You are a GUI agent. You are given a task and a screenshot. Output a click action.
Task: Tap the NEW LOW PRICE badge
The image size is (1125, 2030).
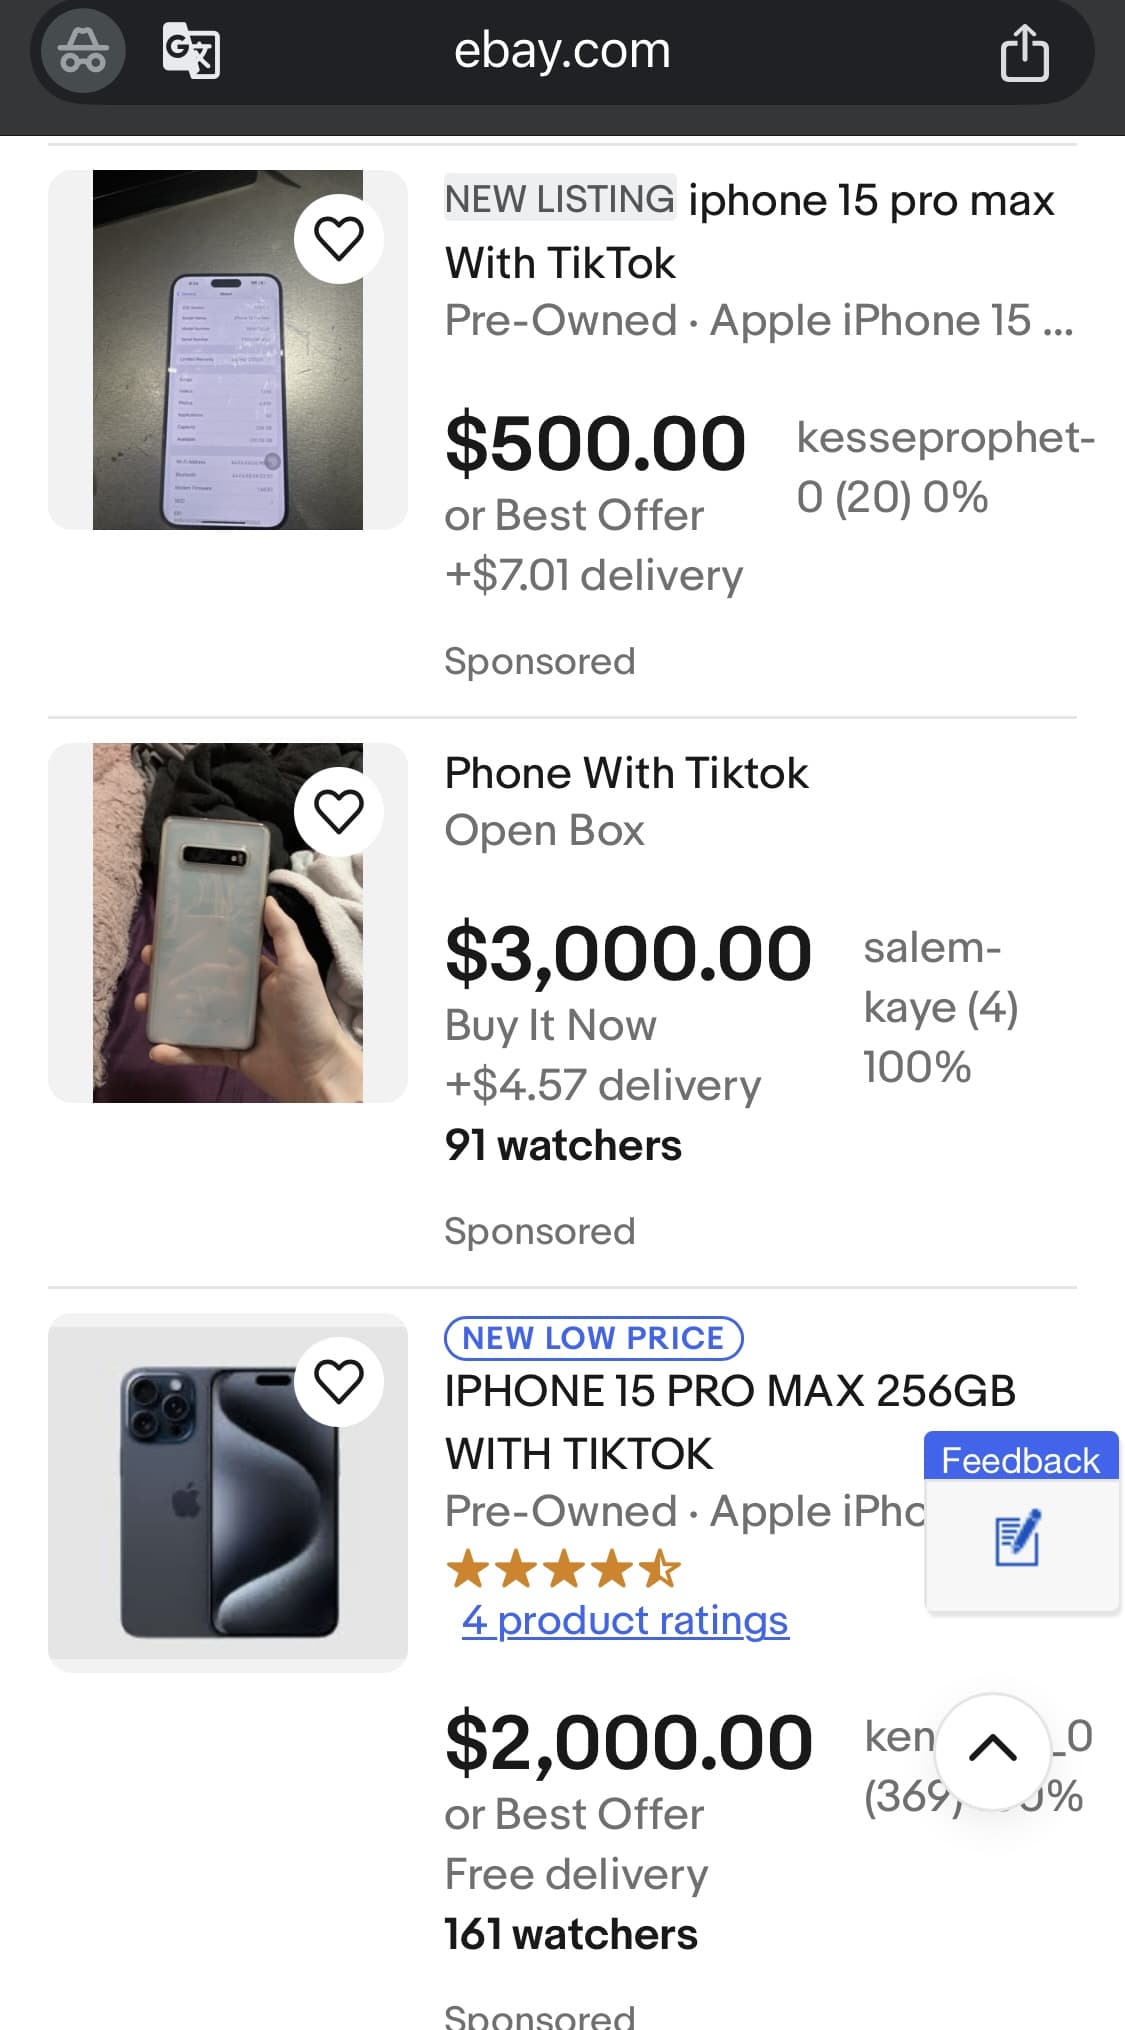594,1338
